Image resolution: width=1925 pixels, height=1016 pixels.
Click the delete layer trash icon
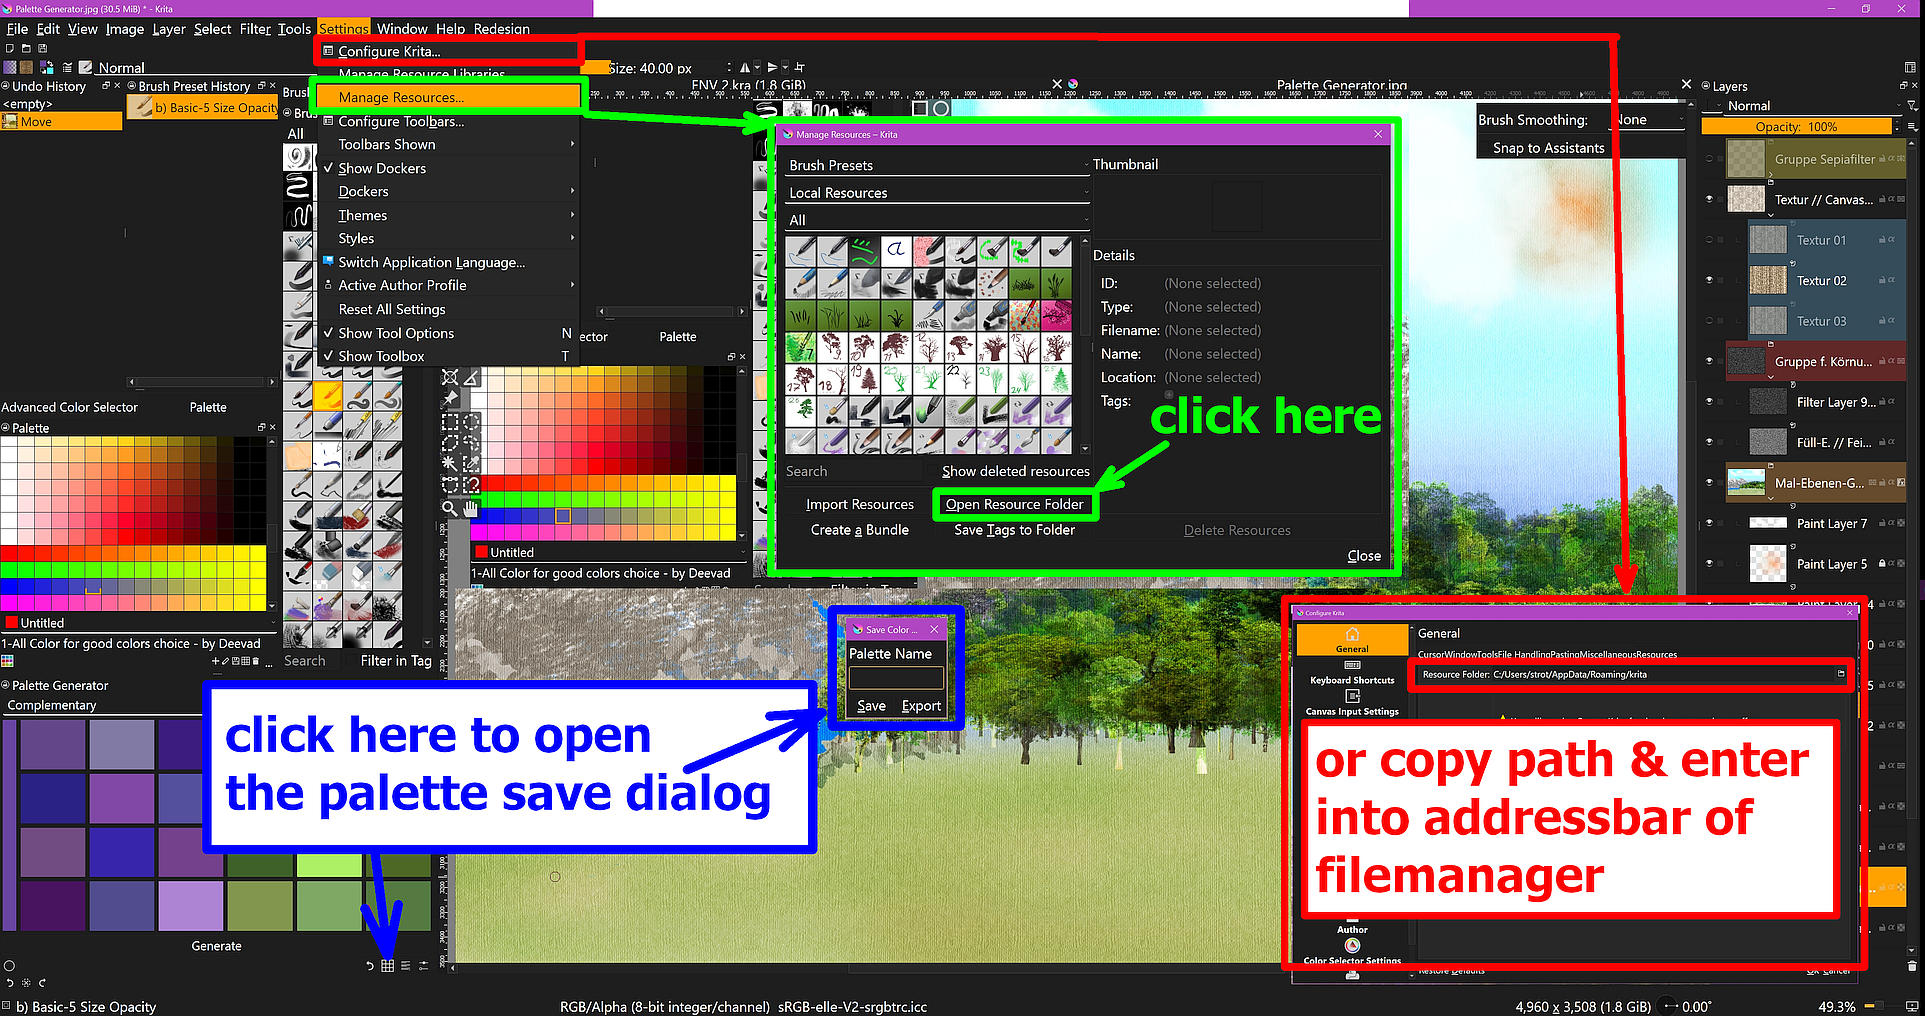[1911, 966]
